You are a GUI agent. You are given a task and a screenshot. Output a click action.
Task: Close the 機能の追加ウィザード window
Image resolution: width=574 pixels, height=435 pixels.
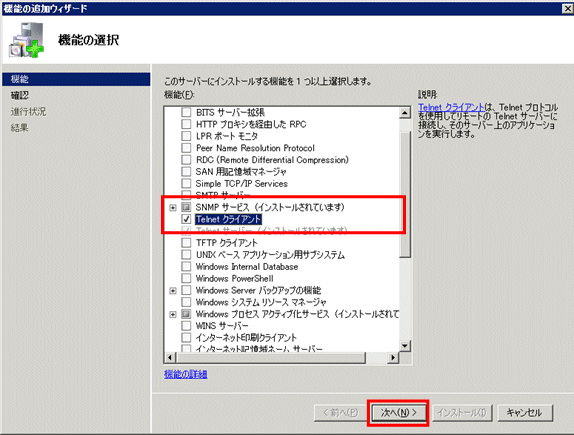pyautogui.click(x=567, y=8)
